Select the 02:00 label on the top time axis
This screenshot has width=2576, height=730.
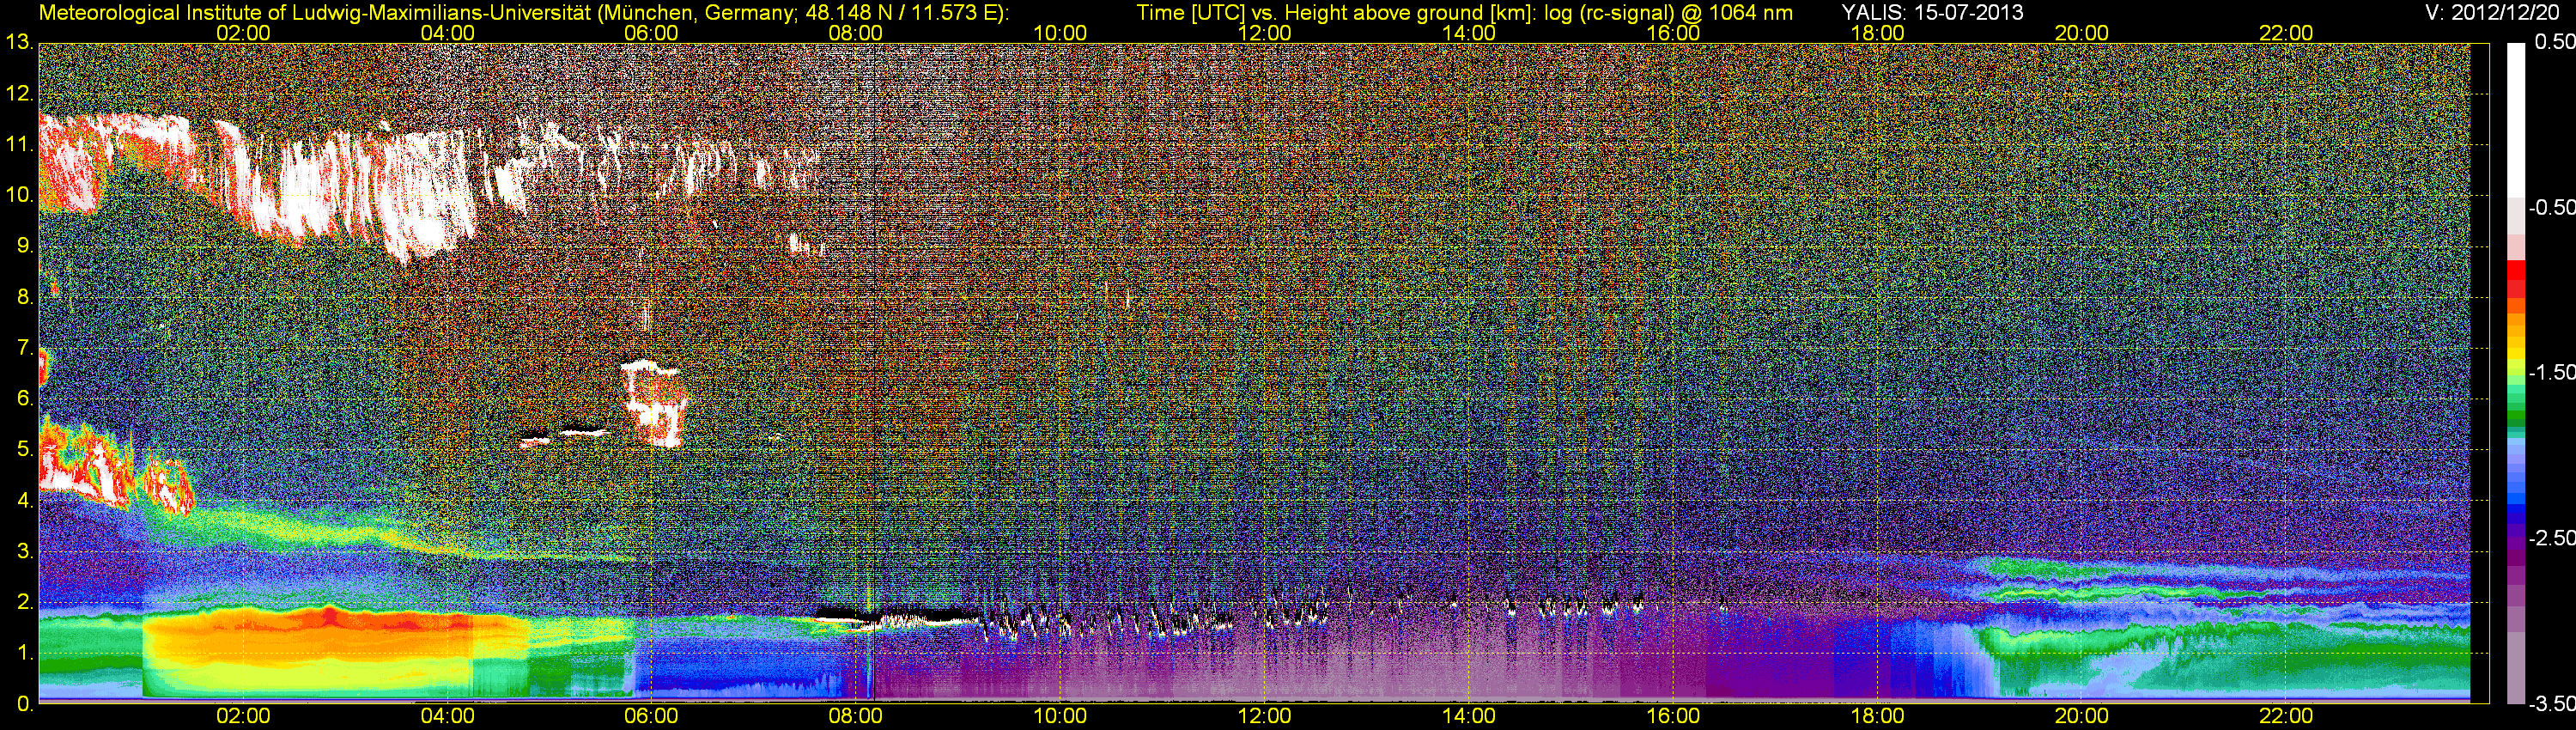point(243,33)
